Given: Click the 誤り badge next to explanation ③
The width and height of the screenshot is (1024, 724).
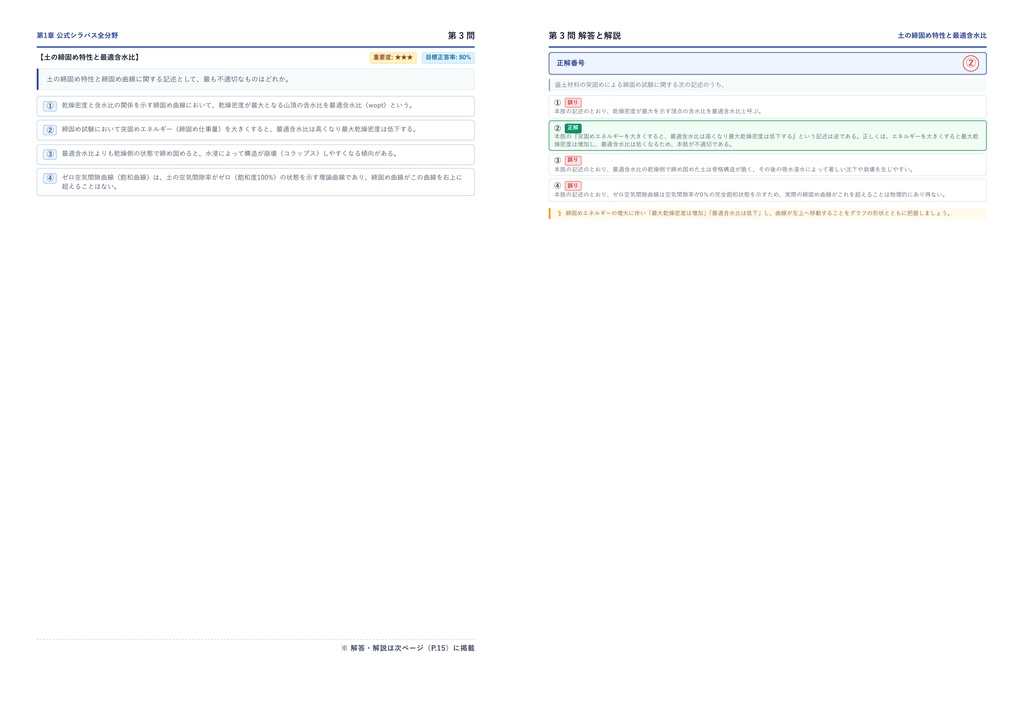Looking at the screenshot, I should pyautogui.click(x=573, y=160).
